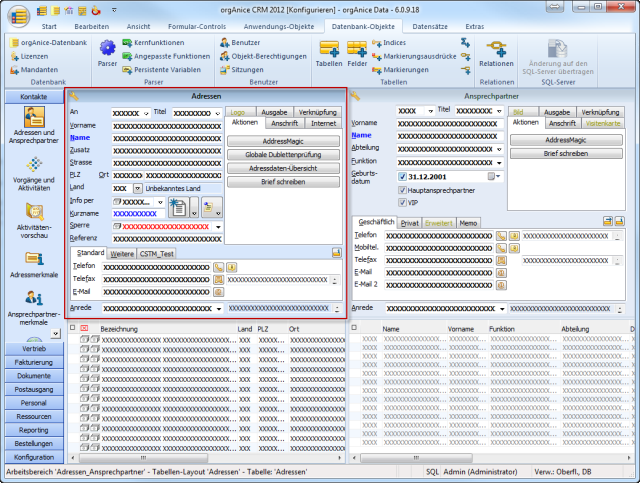Viewport: 640px width, 483px height.
Task: Toggle the Geburtsdatum checkbox
Action: (x=402, y=177)
